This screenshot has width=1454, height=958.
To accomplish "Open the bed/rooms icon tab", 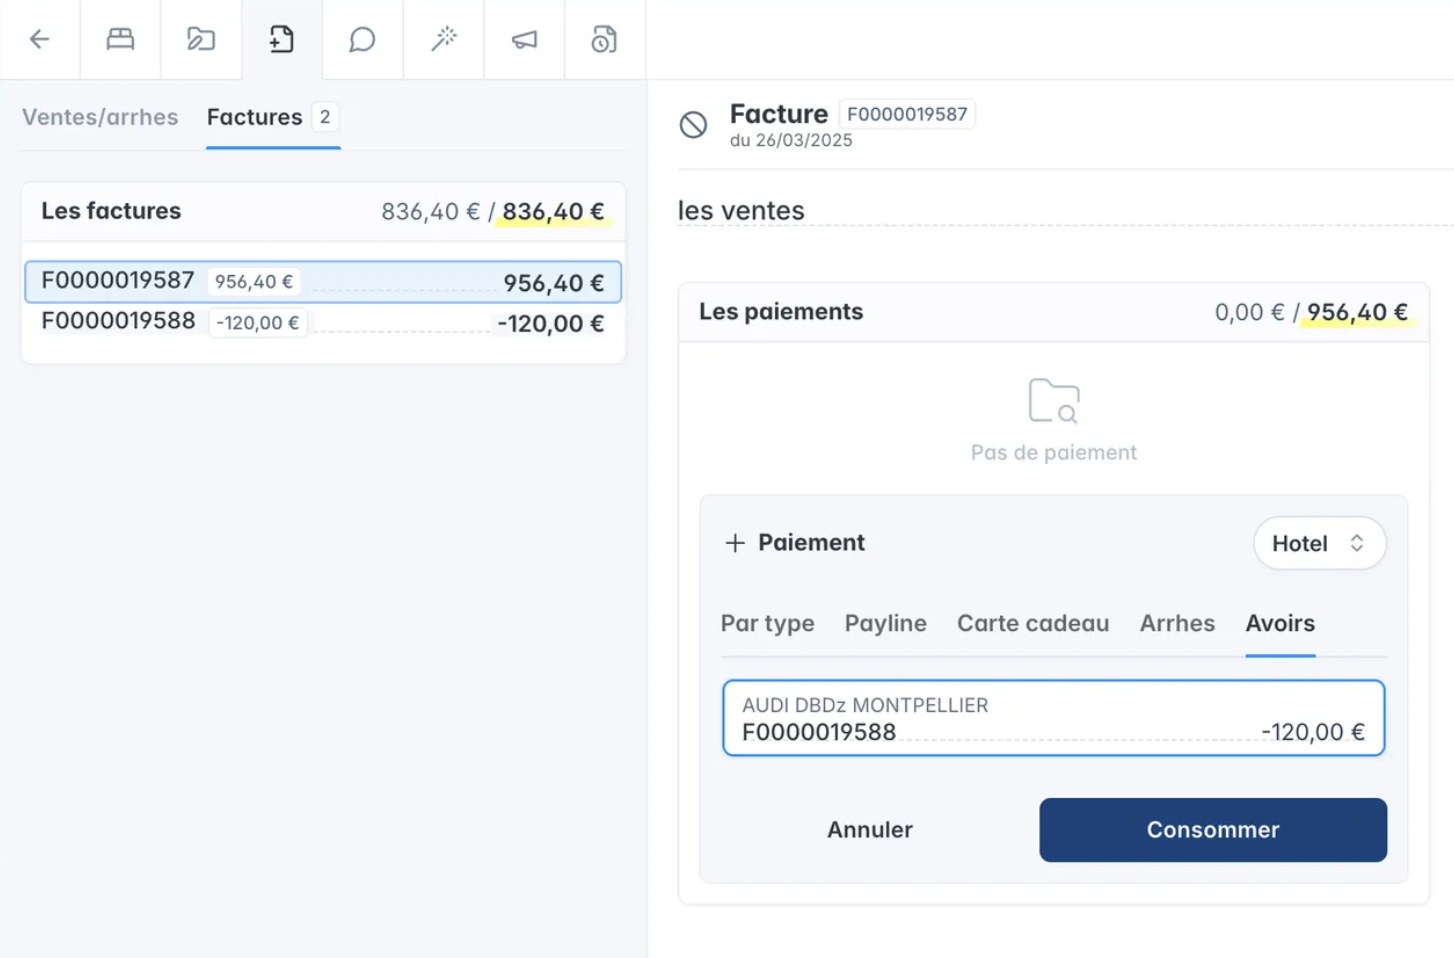I will click(x=121, y=39).
